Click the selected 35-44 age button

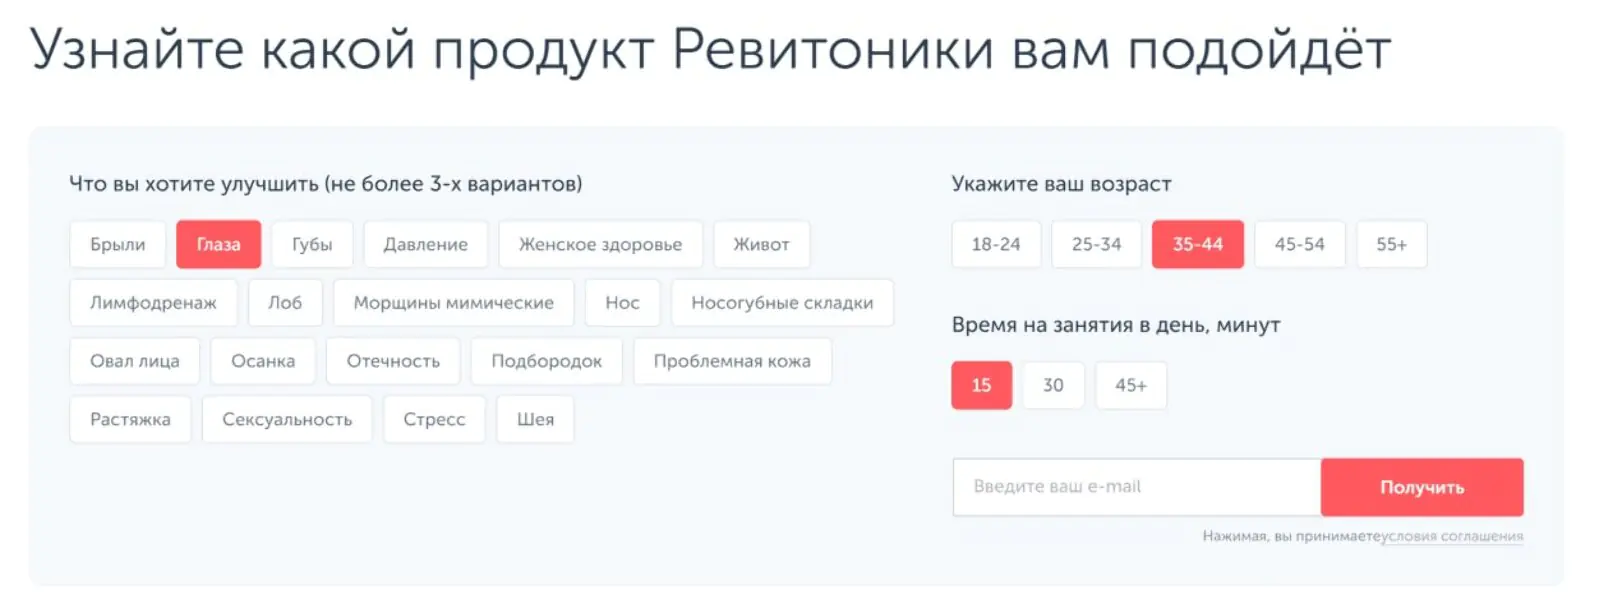click(x=1198, y=244)
